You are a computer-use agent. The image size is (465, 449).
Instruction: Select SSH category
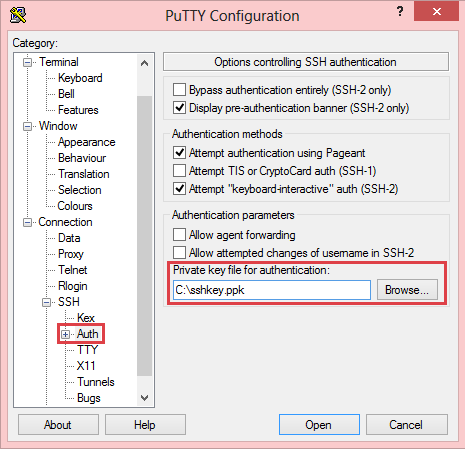pyautogui.click(x=69, y=302)
